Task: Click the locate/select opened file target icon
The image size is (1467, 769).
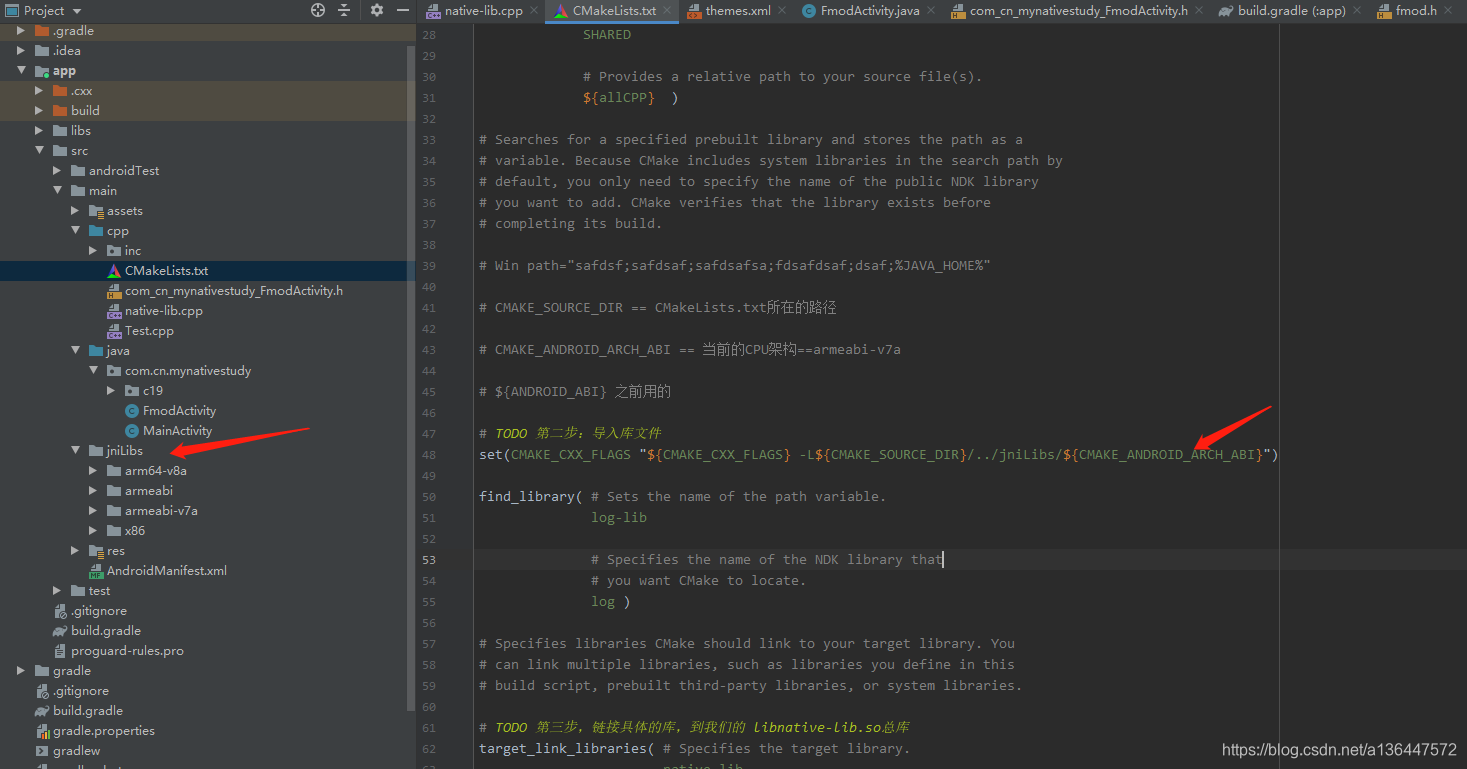Action: (318, 10)
